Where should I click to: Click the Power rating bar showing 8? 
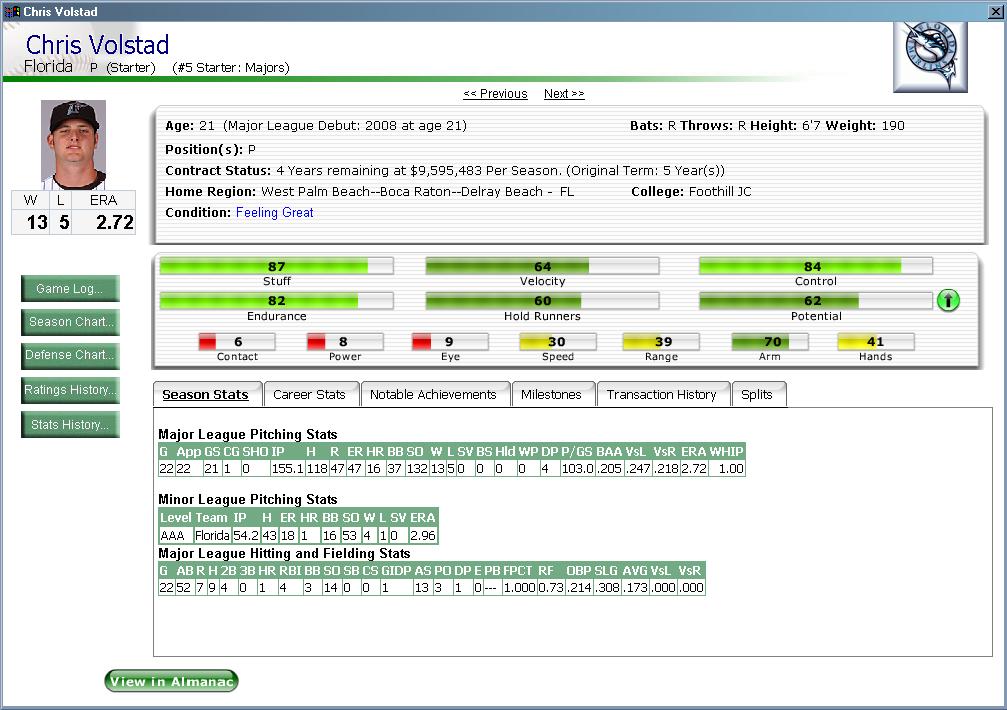tap(345, 342)
